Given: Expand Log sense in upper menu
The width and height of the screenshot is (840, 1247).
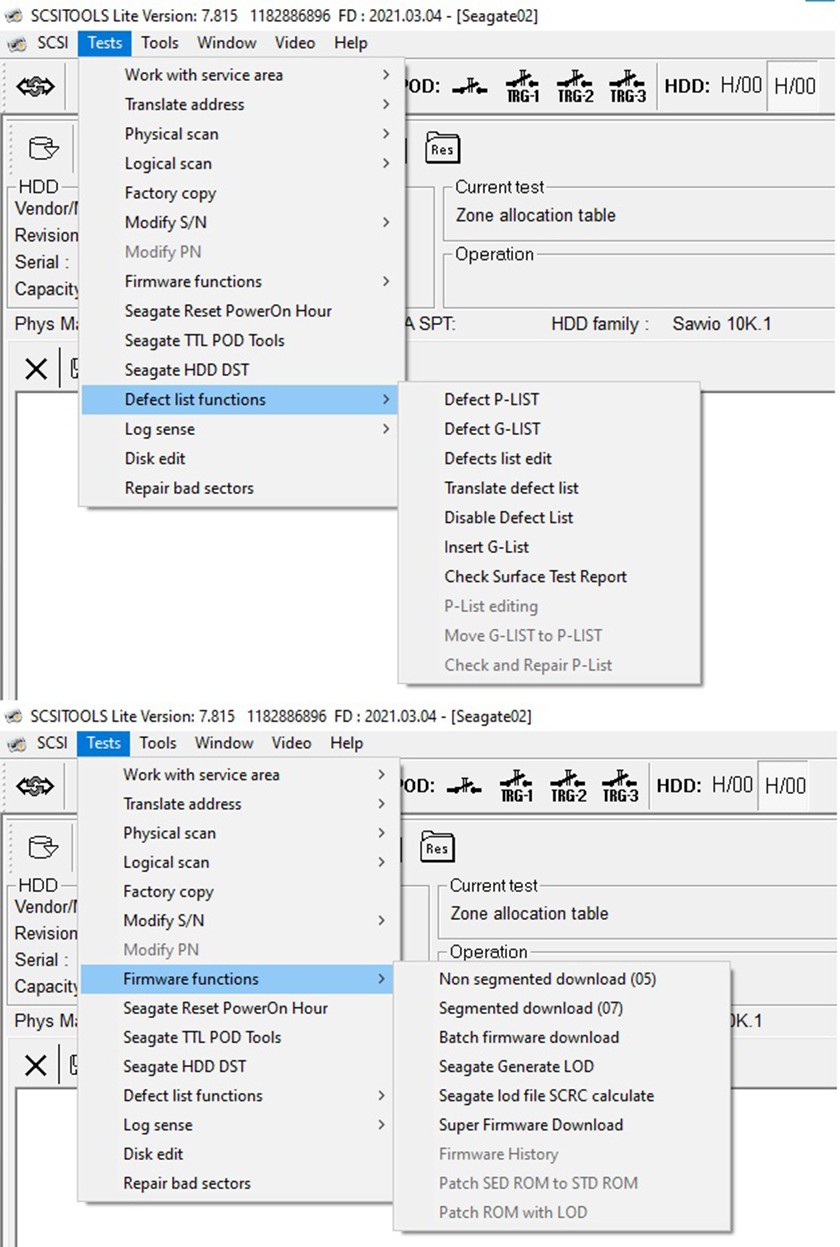Looking at the screenshot, I should [x=241, y=429].
